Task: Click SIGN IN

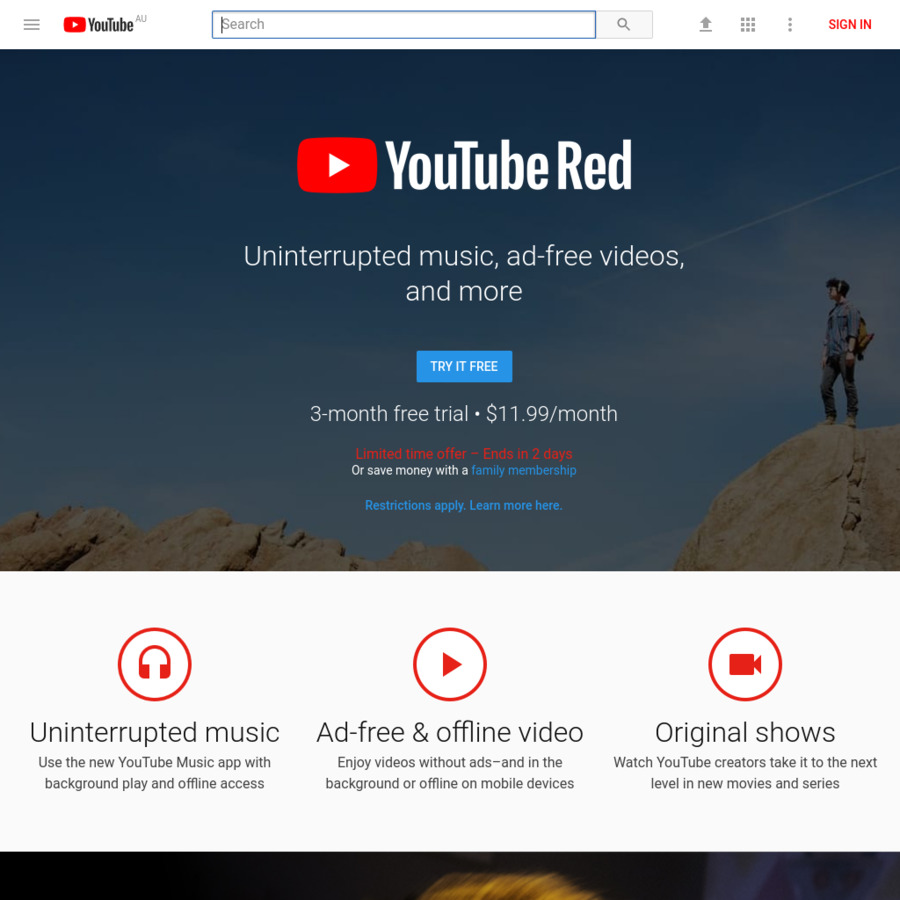Action: click(849, 25)
